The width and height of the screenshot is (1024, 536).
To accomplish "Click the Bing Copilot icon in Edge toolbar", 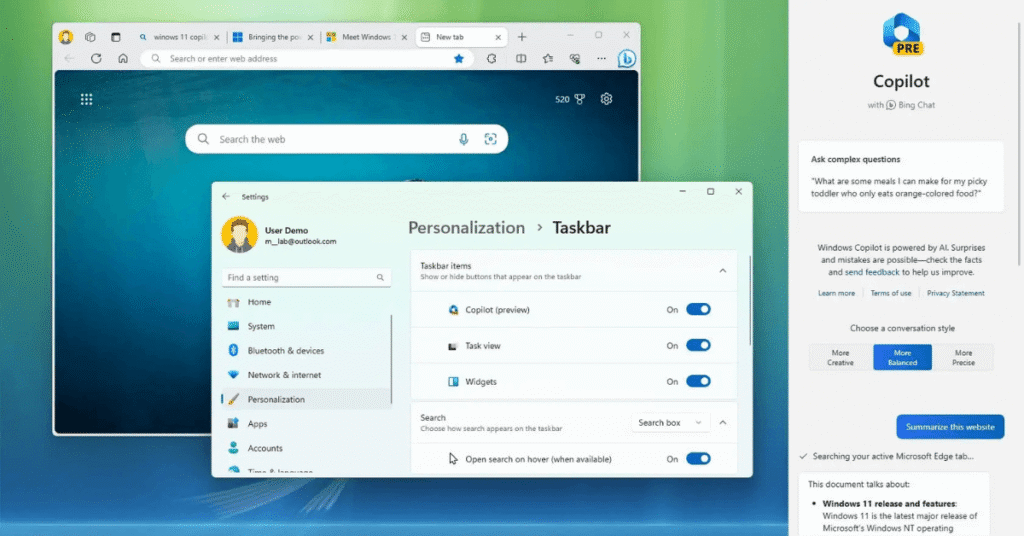I will click(x=627, y=58).
